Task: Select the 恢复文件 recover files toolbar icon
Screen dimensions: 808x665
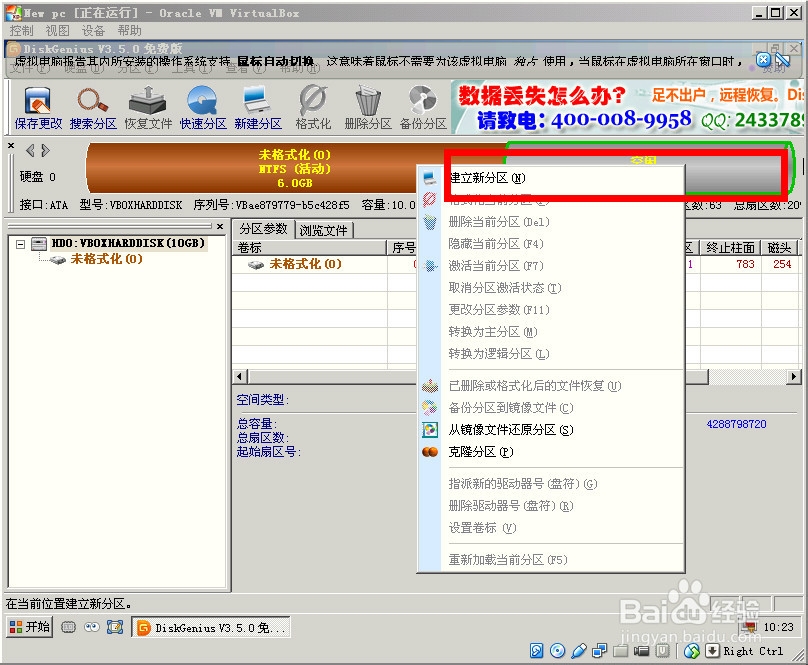Action: 148,108
